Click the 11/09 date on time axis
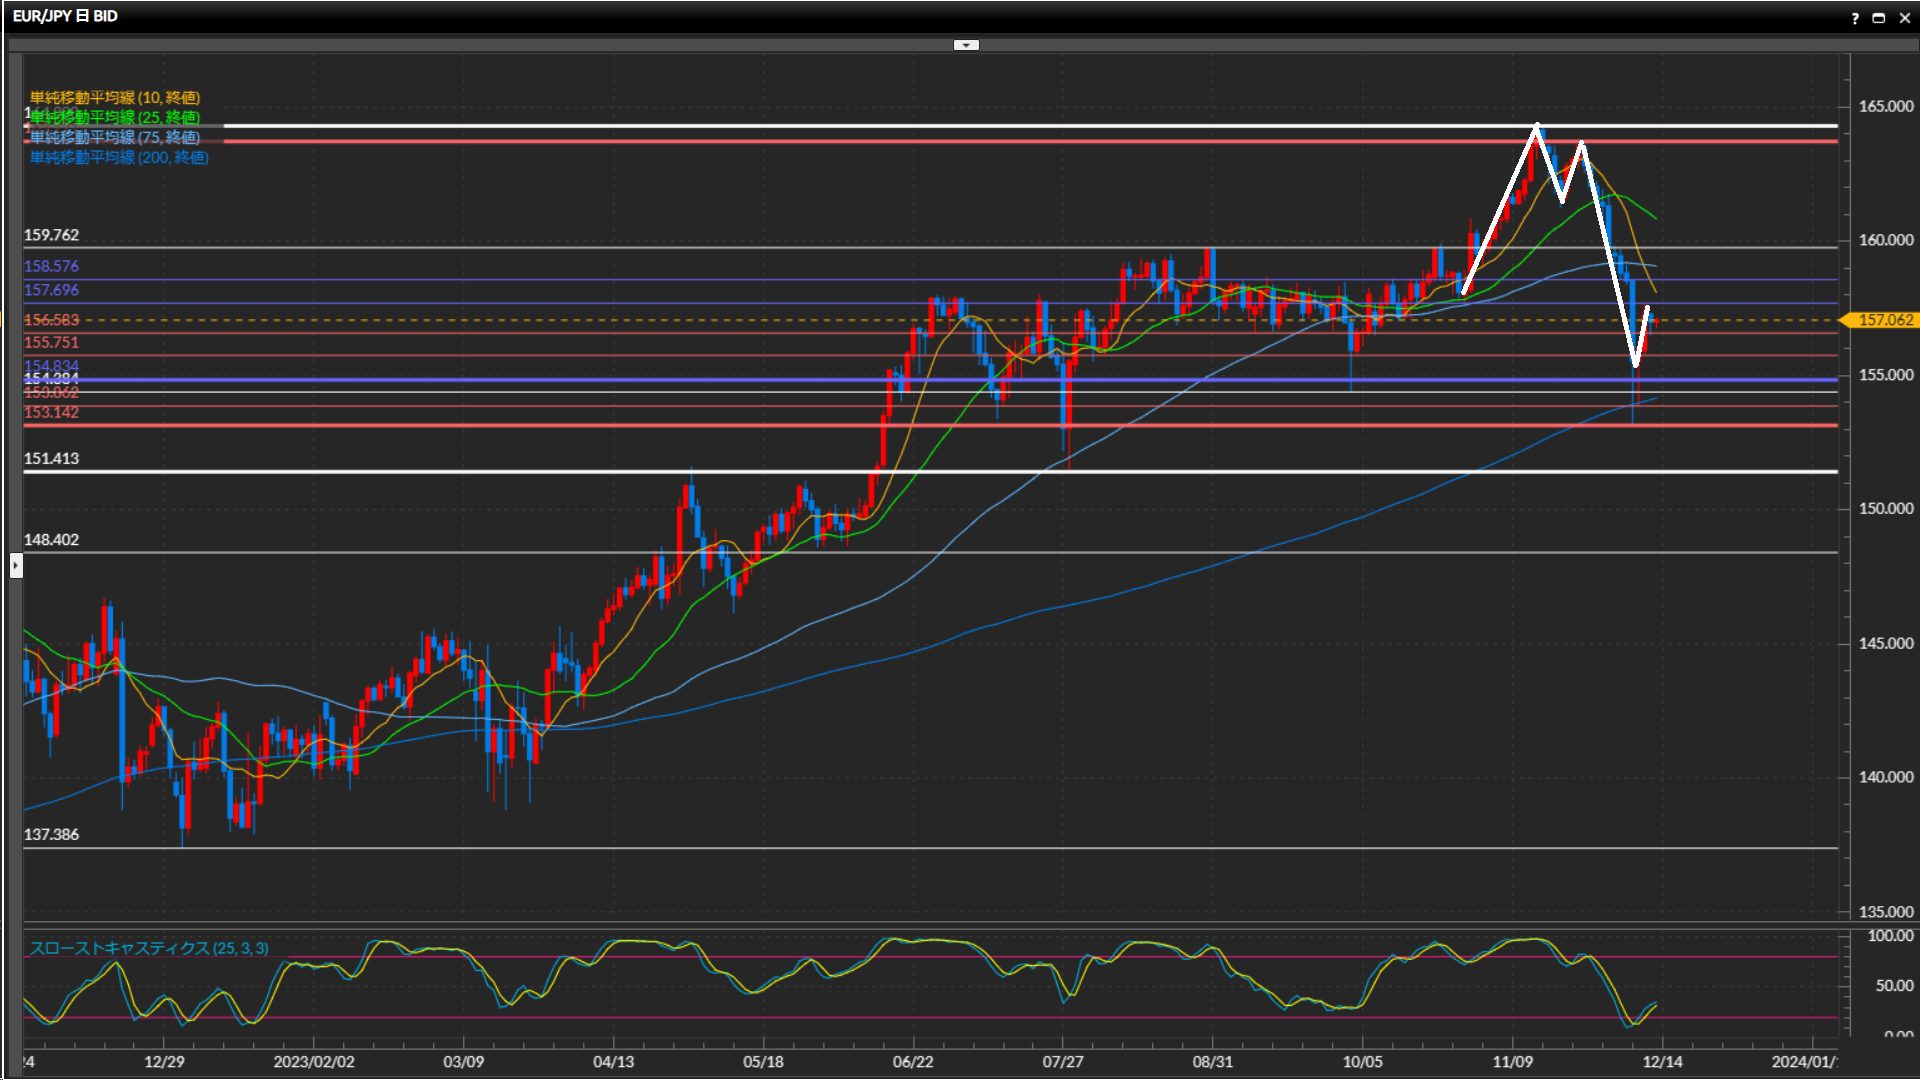Screen dimensions: 1920x1080 tap(1512, 1062)
